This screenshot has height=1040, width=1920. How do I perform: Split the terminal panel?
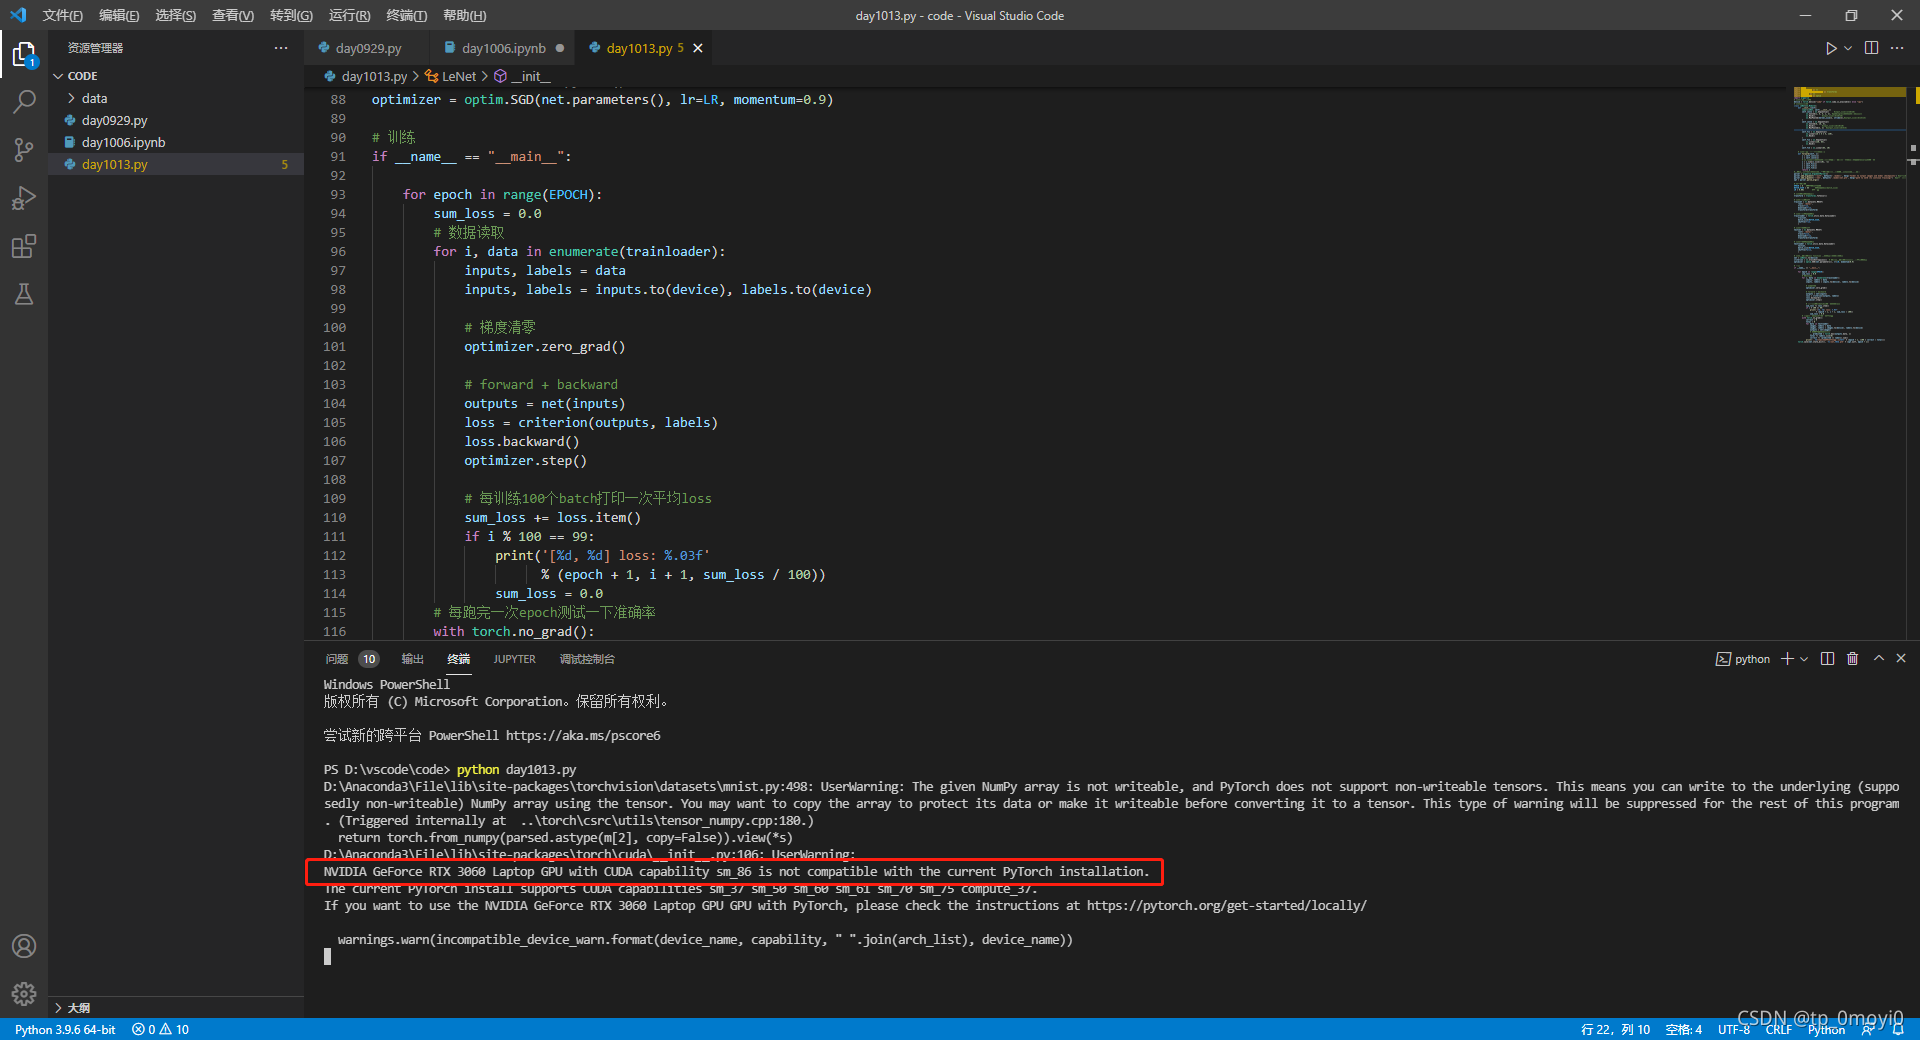tap(1828, 659)
